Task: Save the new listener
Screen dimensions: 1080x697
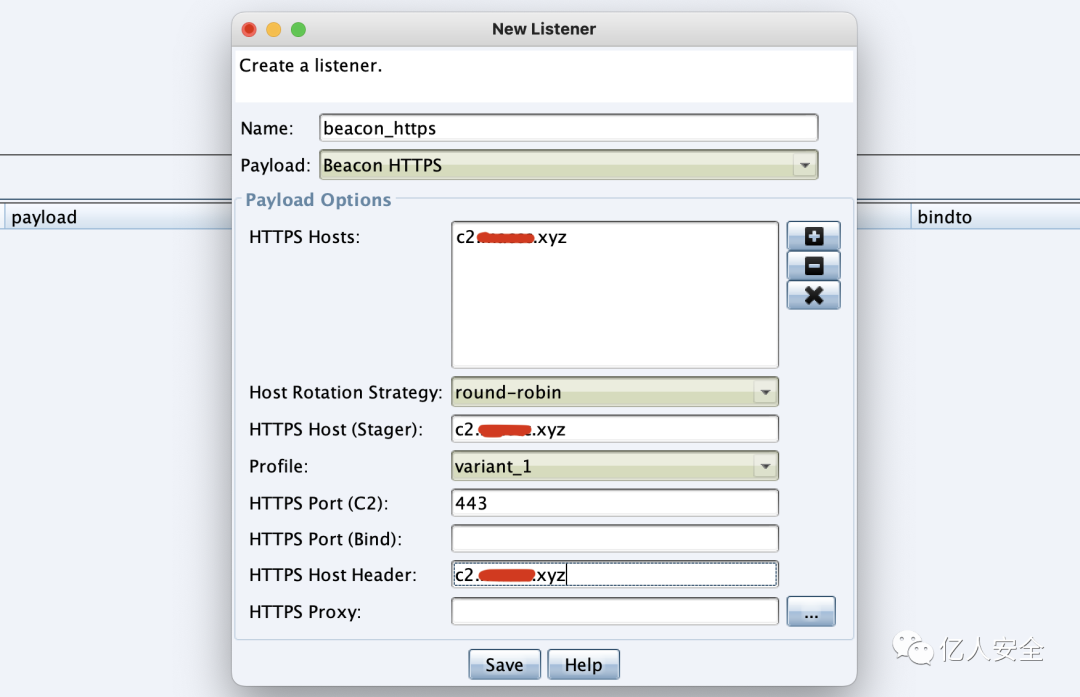Action: [x=504, y=665]
